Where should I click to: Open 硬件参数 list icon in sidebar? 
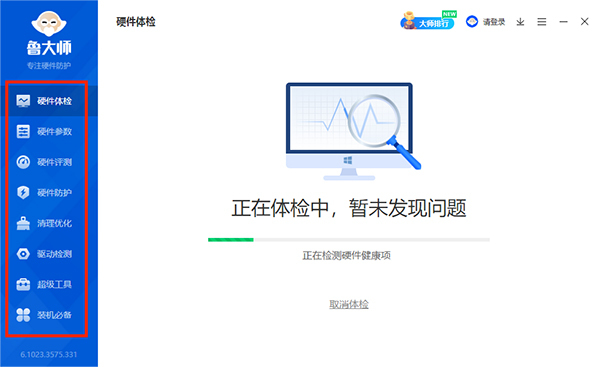click(x=23, y=132)
